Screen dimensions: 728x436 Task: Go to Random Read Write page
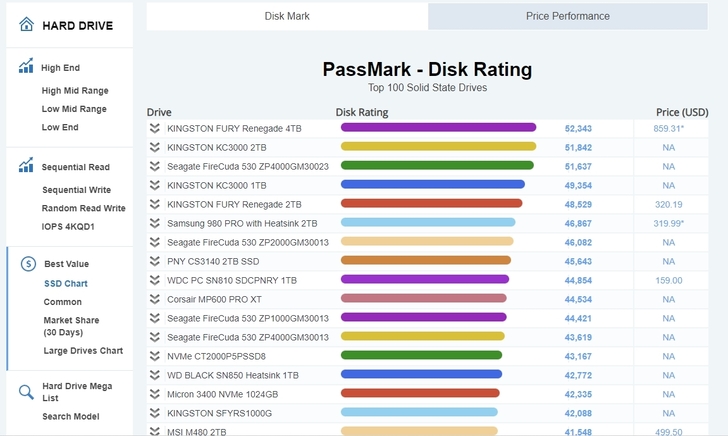tap(83, 208)
